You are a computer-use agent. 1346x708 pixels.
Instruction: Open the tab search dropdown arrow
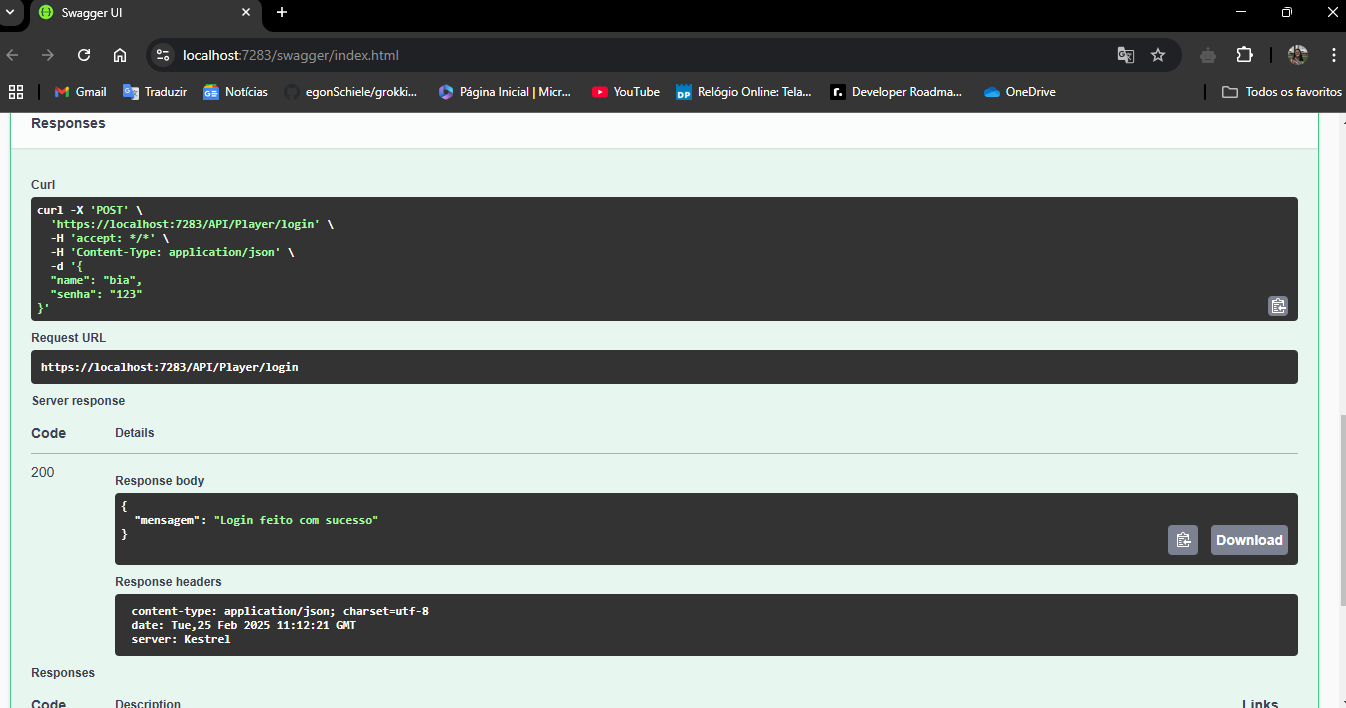(x=9, y=13)
